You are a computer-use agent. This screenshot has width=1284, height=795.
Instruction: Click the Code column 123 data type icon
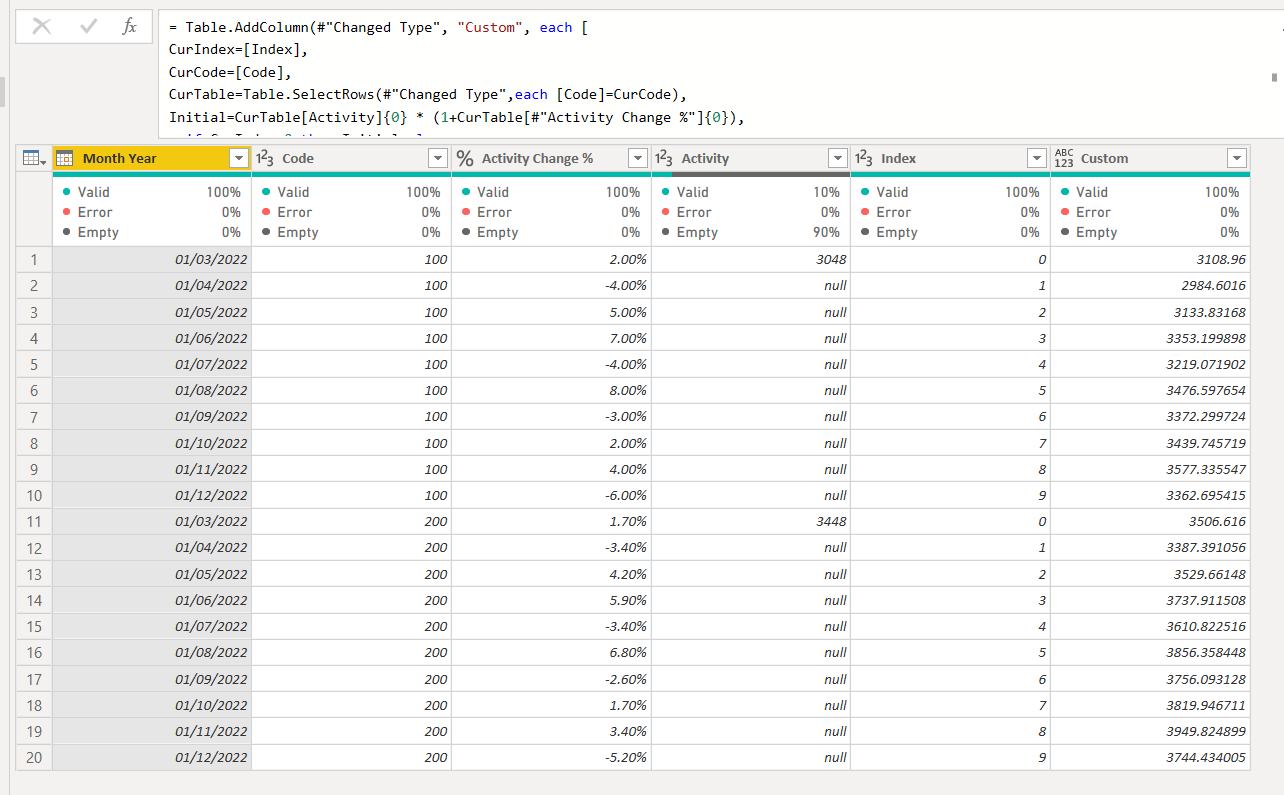pos(266,158)
